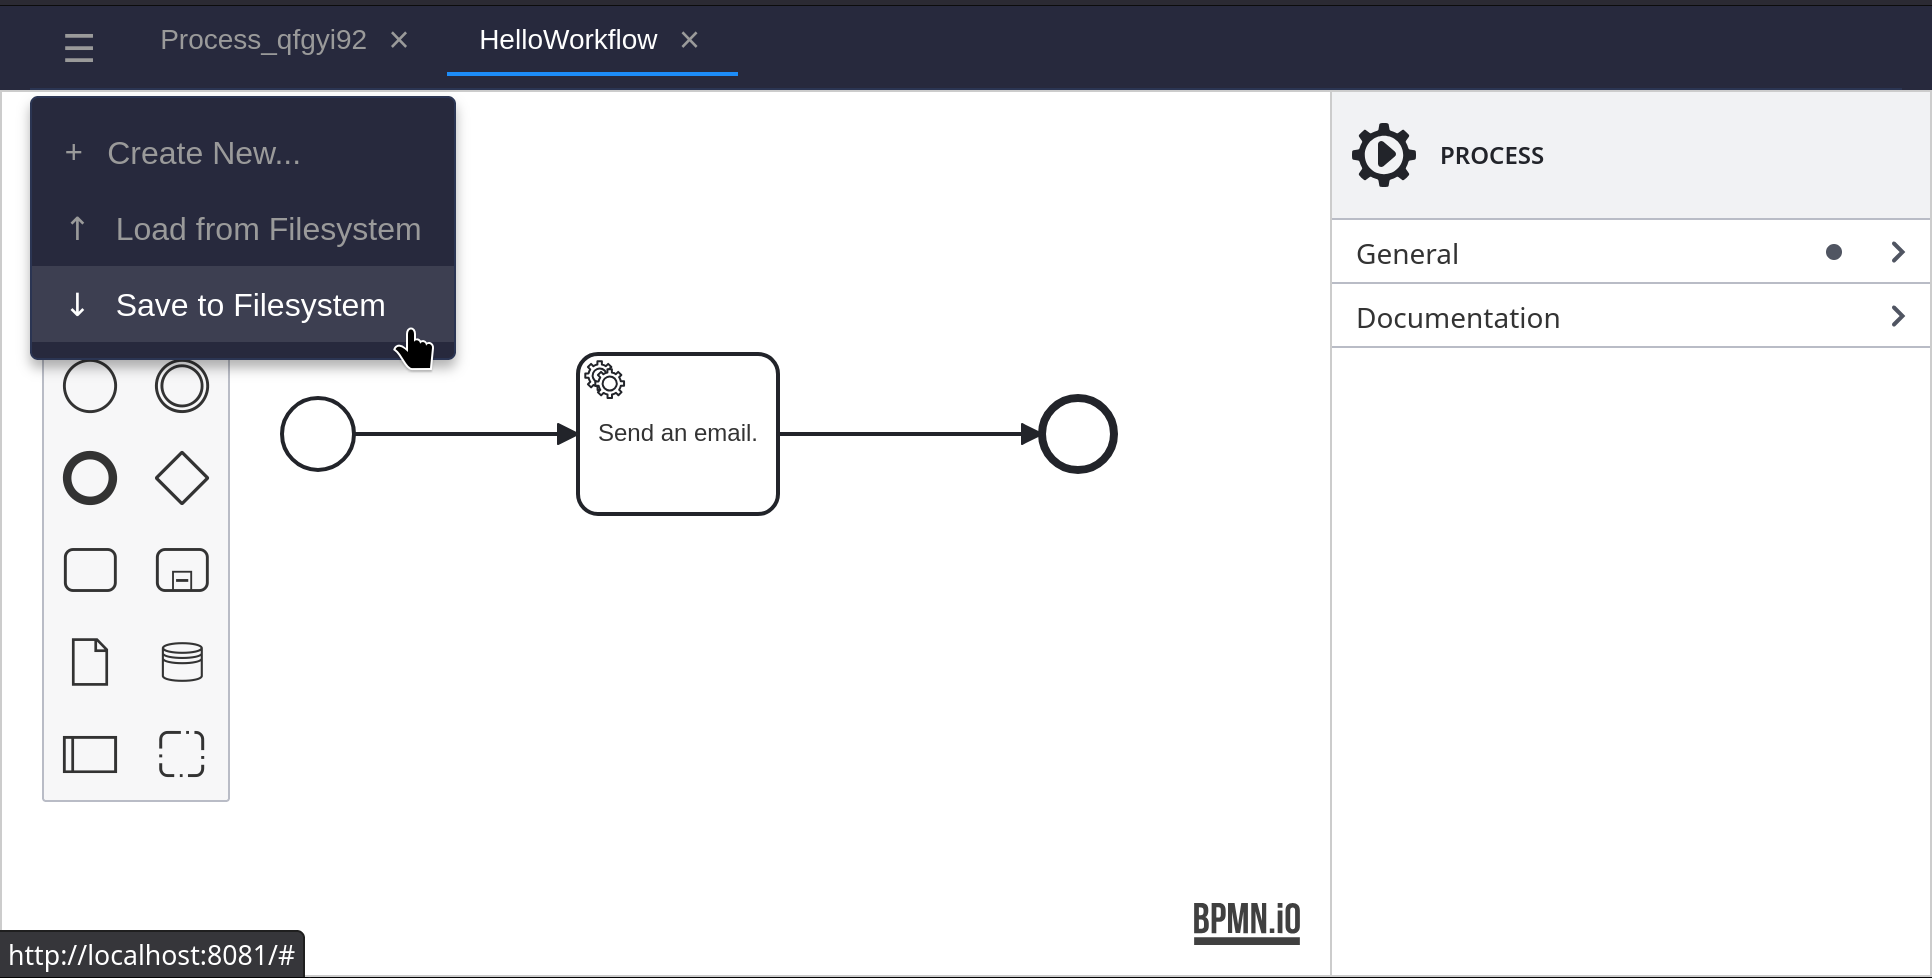Select the group dashed-box palette tool
The image size is (1932, 978).
tap(182, 754)
